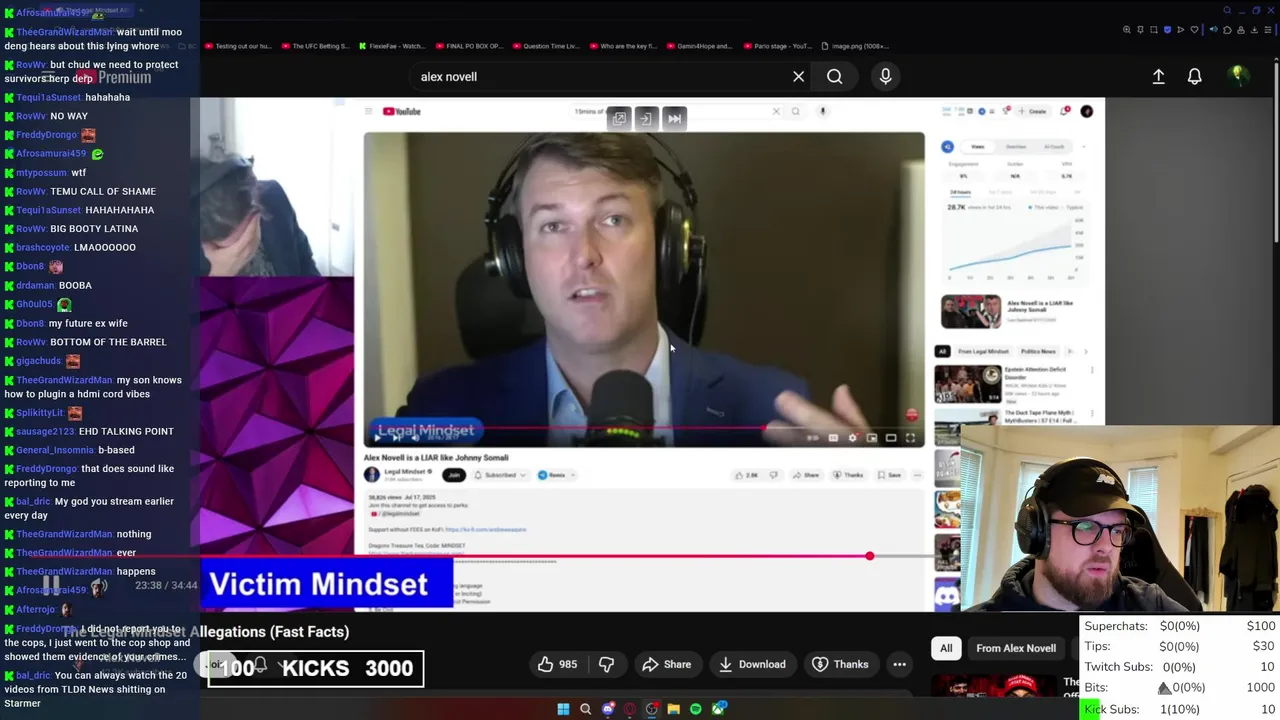
Task: Seek the inner video's progress bar
Action: point(644,428)
